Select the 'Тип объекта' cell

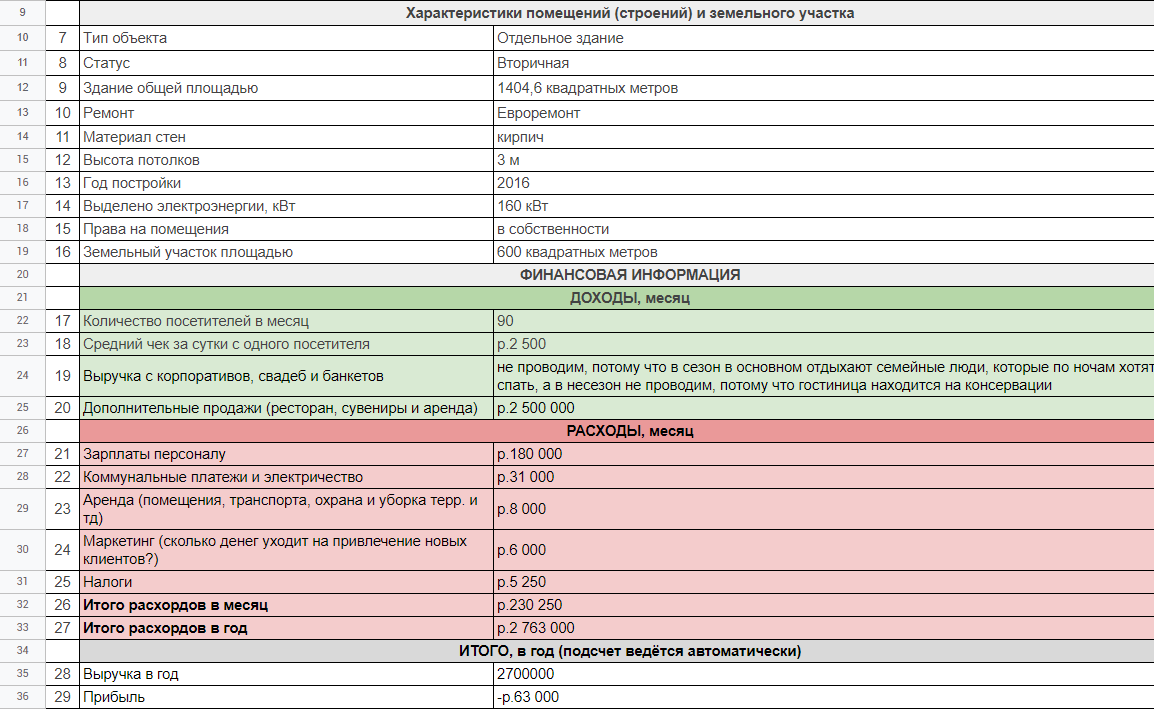coord(286,38)
